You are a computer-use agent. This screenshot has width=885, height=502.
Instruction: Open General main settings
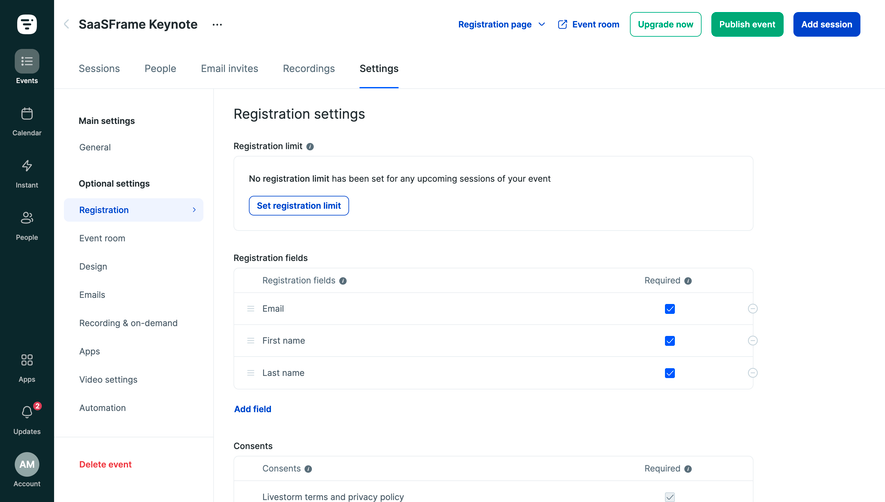tap(95, 147)
